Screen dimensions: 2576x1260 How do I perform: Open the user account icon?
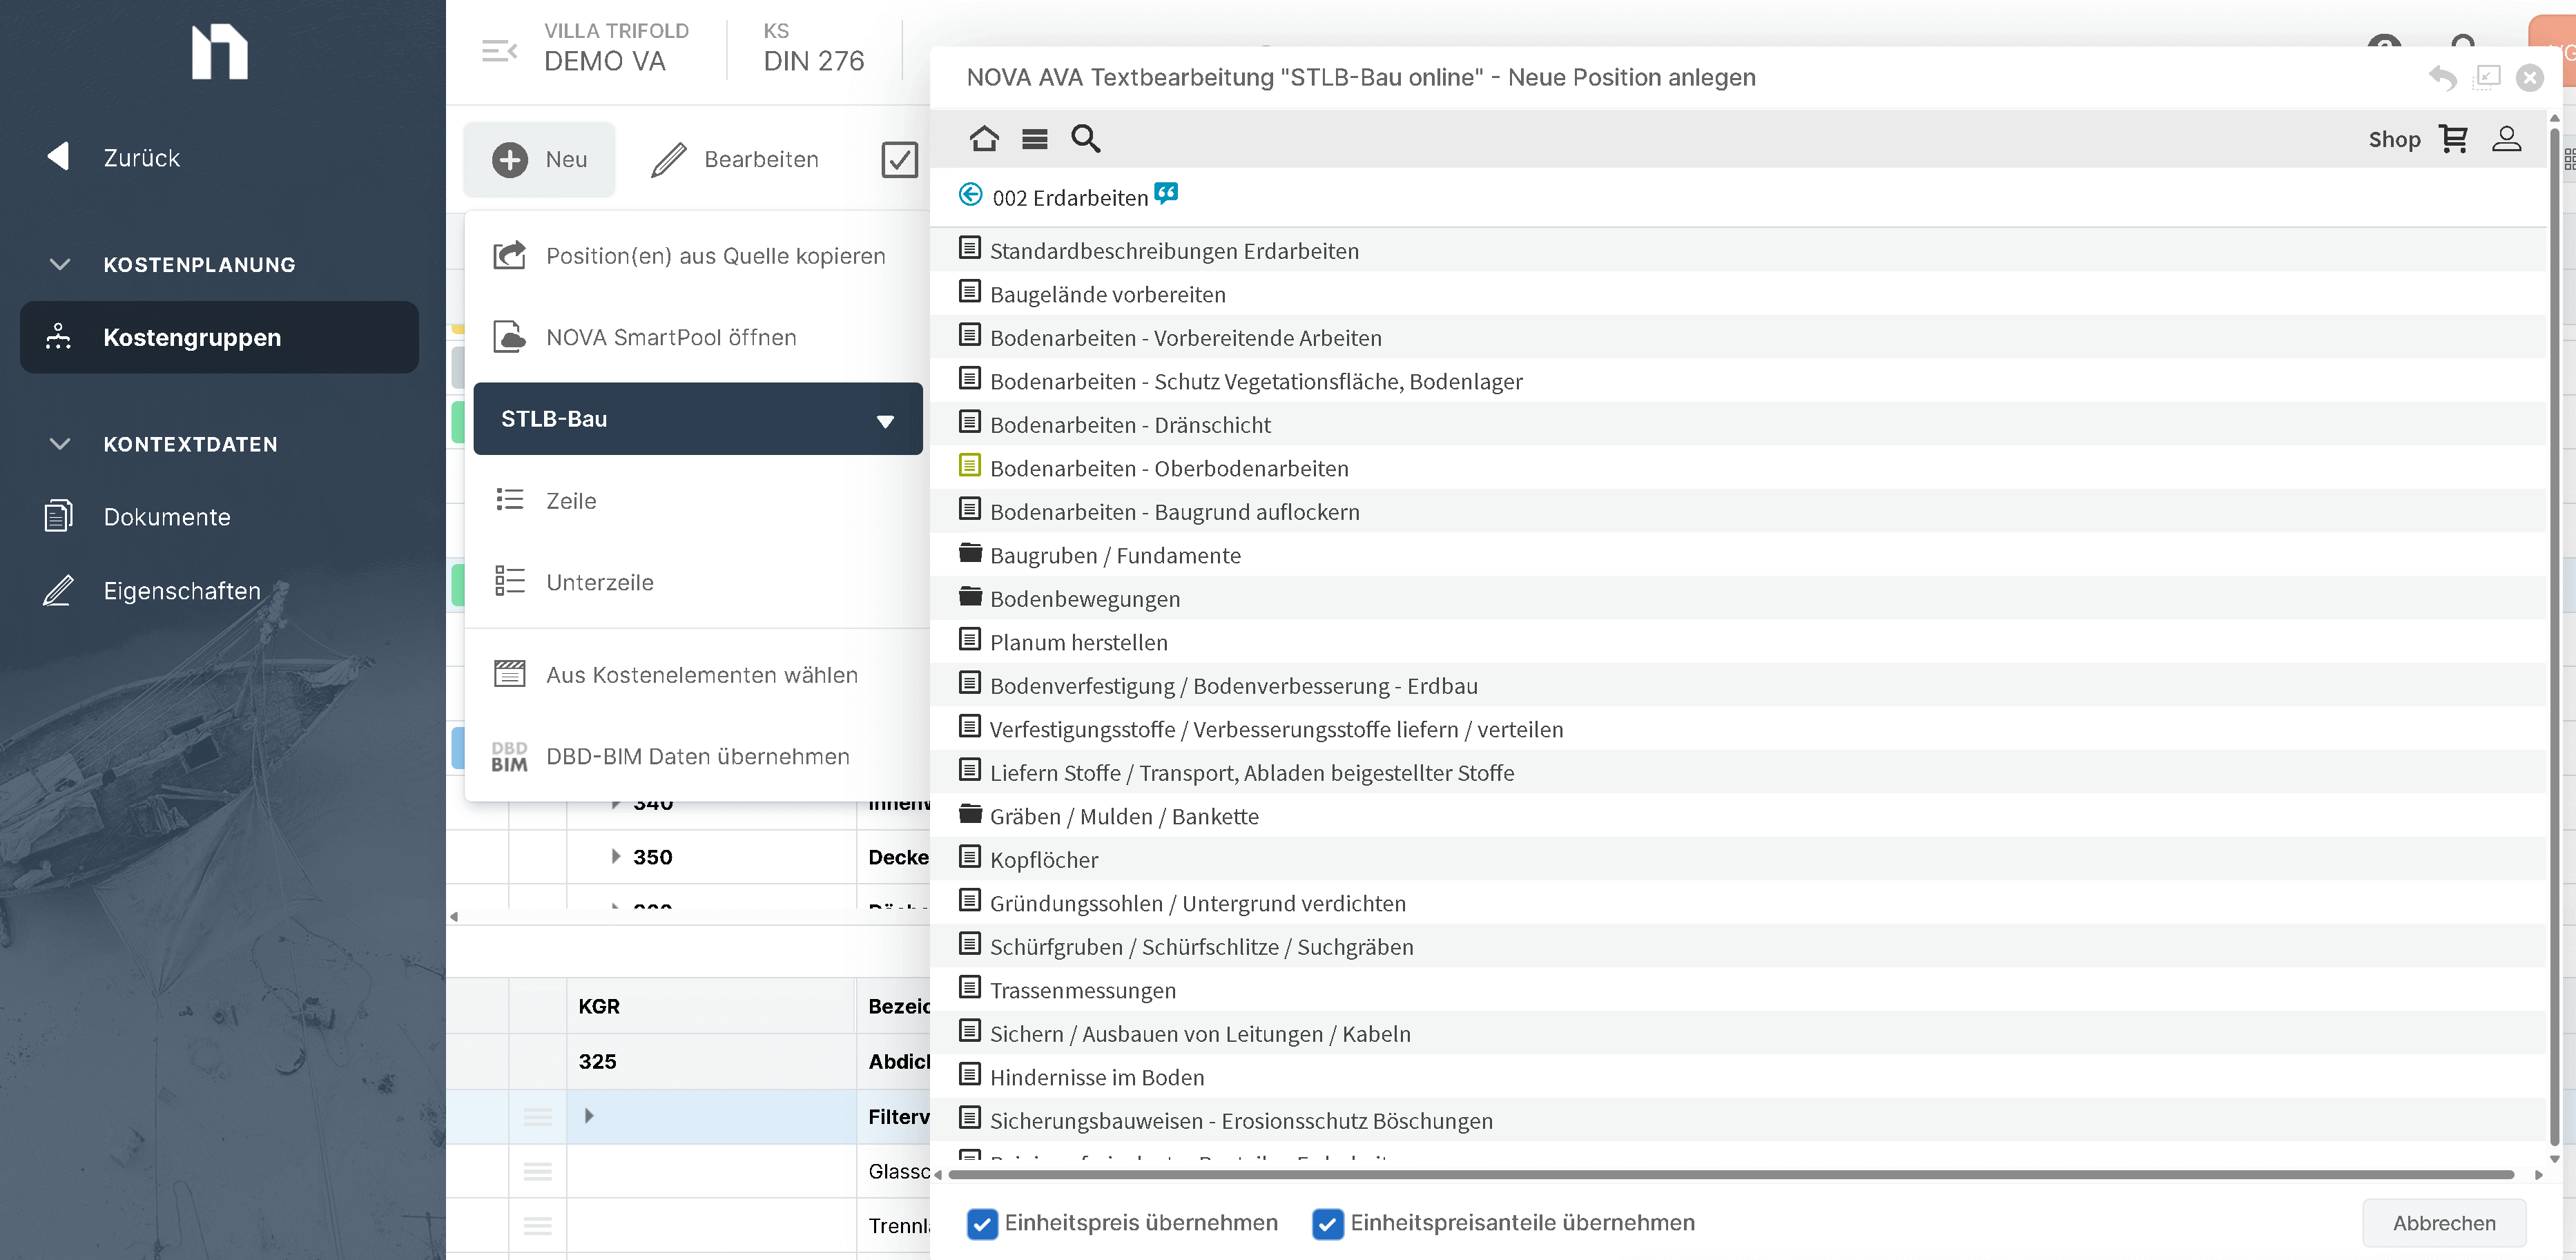coord(2506,138)
